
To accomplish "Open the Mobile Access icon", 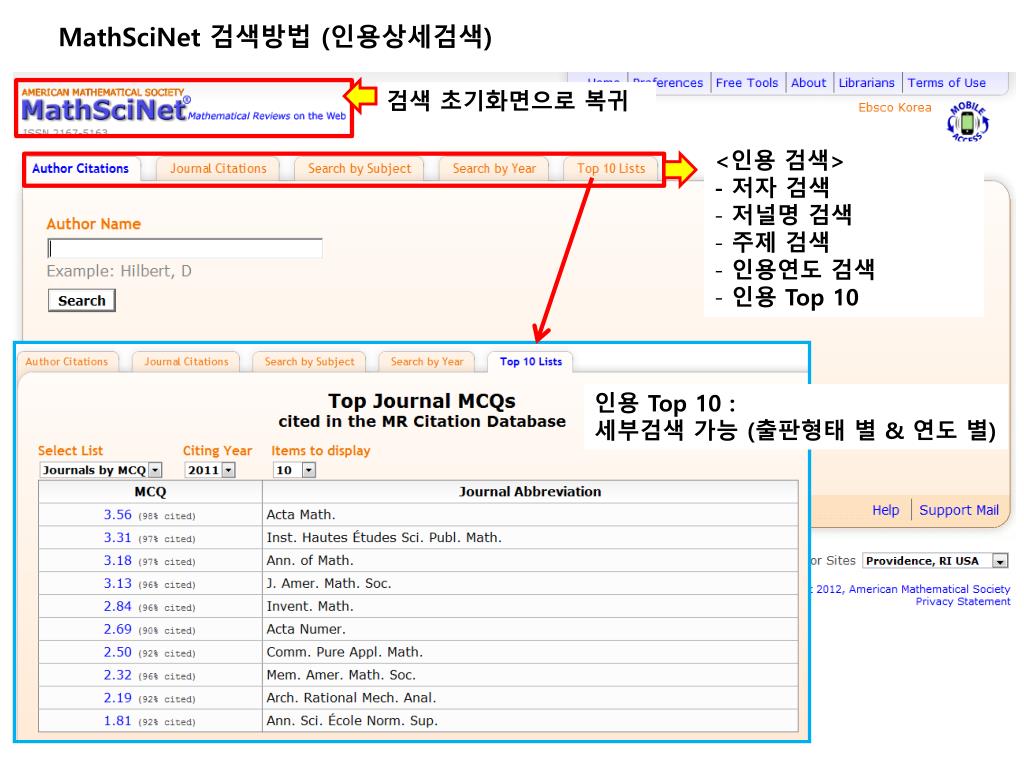I will pyautogui.click(x=968, y=121).
